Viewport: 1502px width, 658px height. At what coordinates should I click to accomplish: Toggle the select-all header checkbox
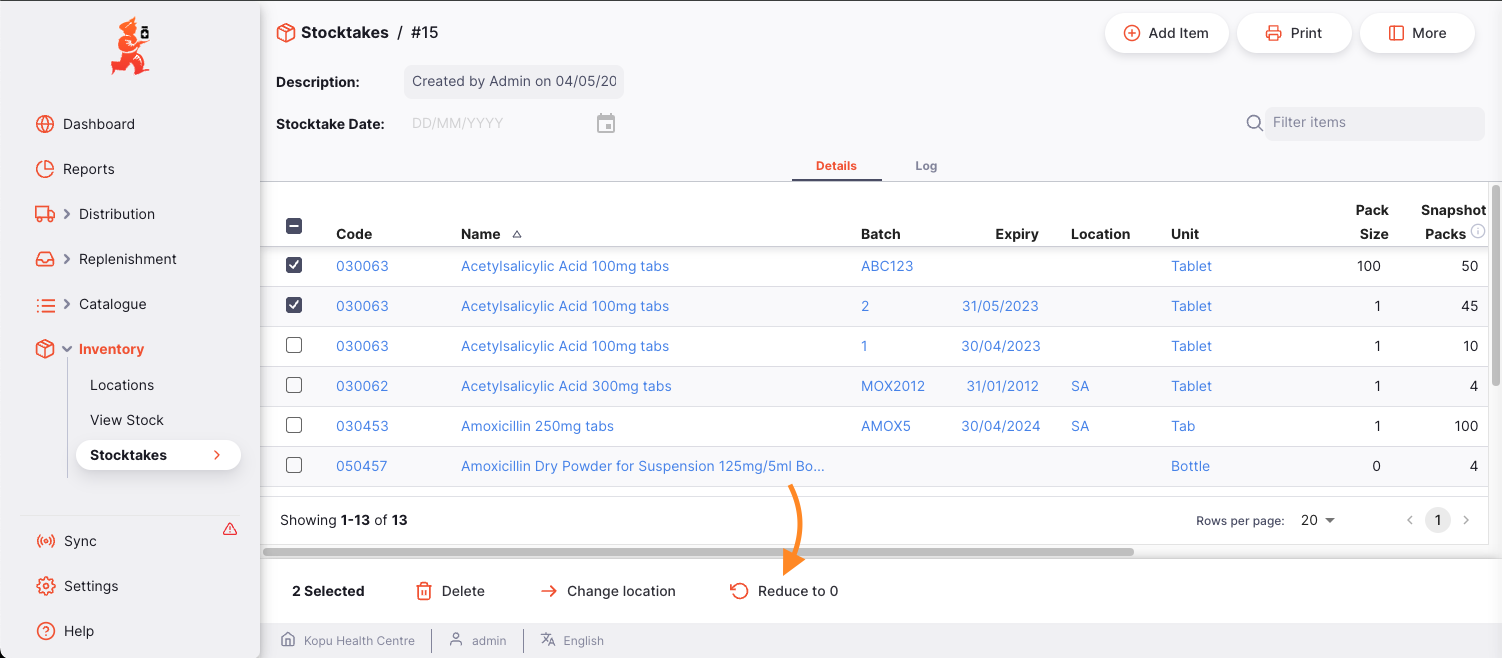(294, 227)
